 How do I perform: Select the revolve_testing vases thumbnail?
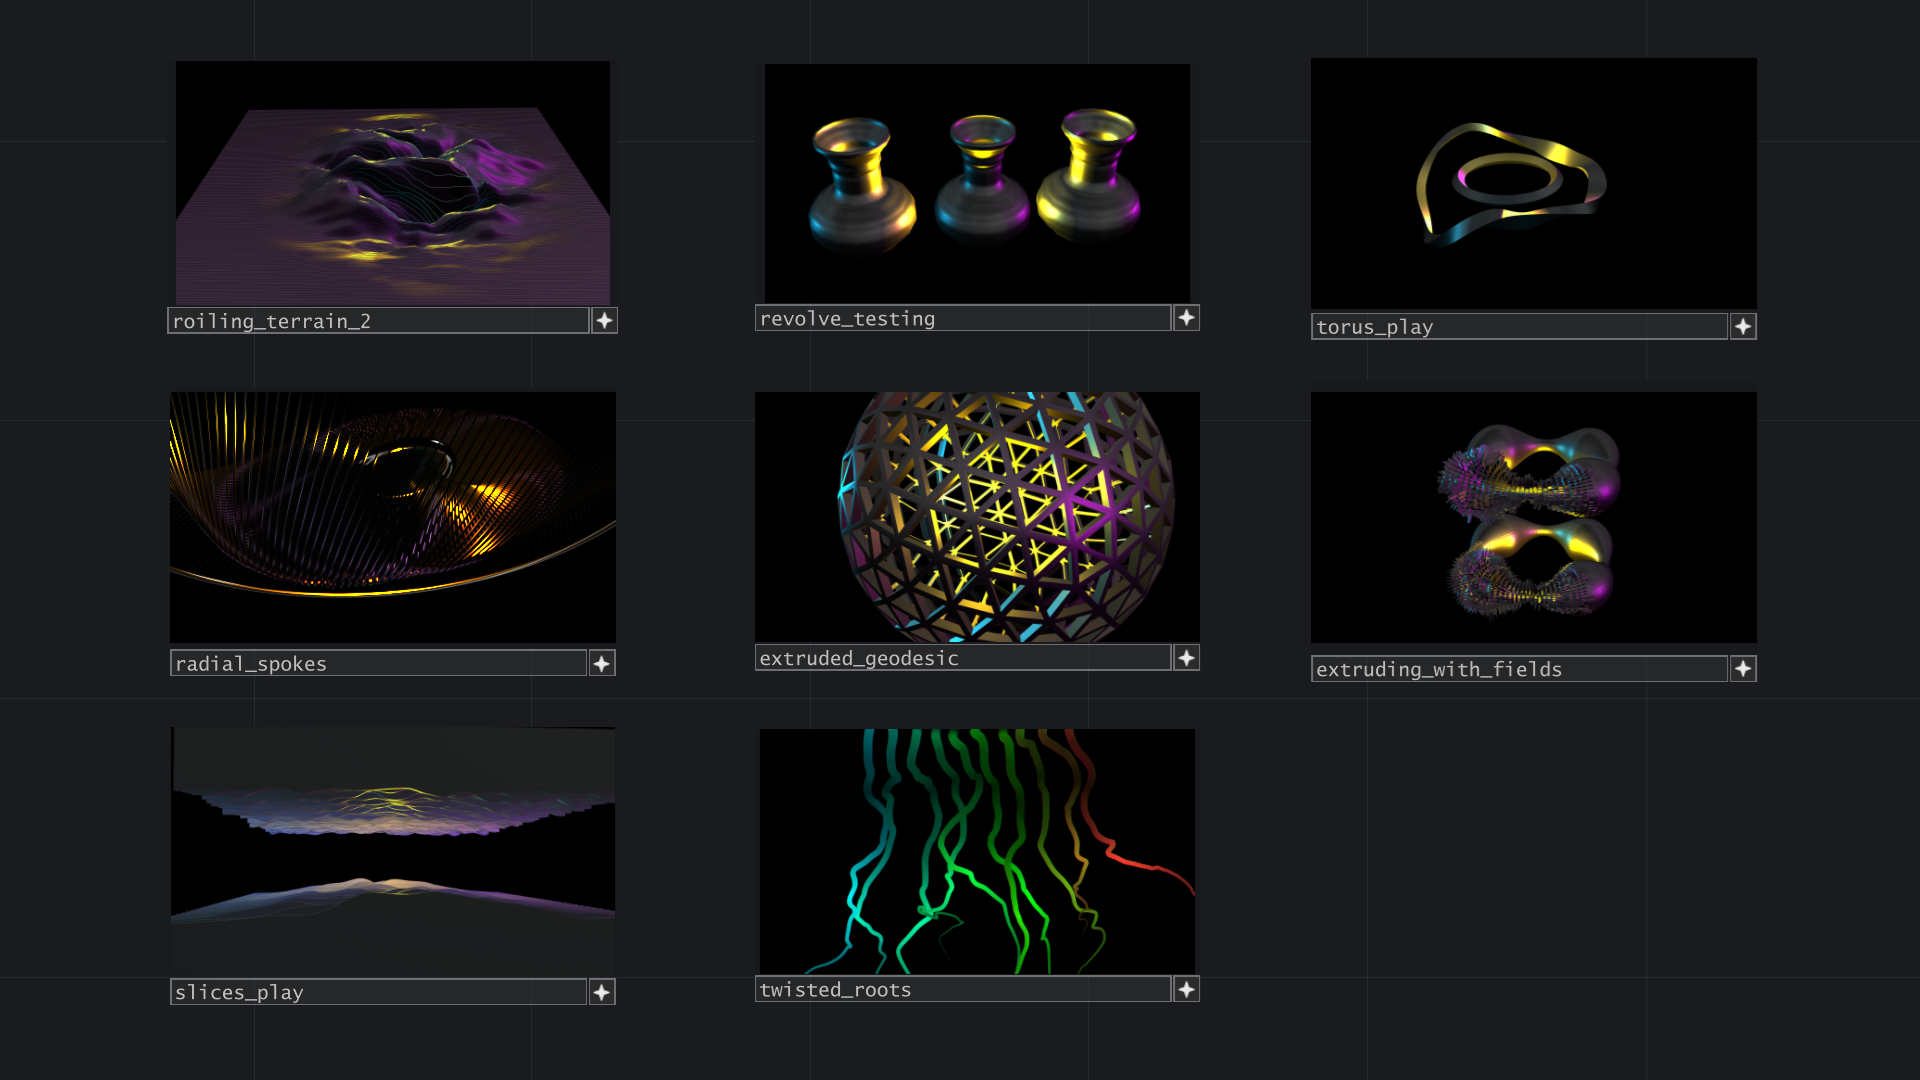click(977, 183)
